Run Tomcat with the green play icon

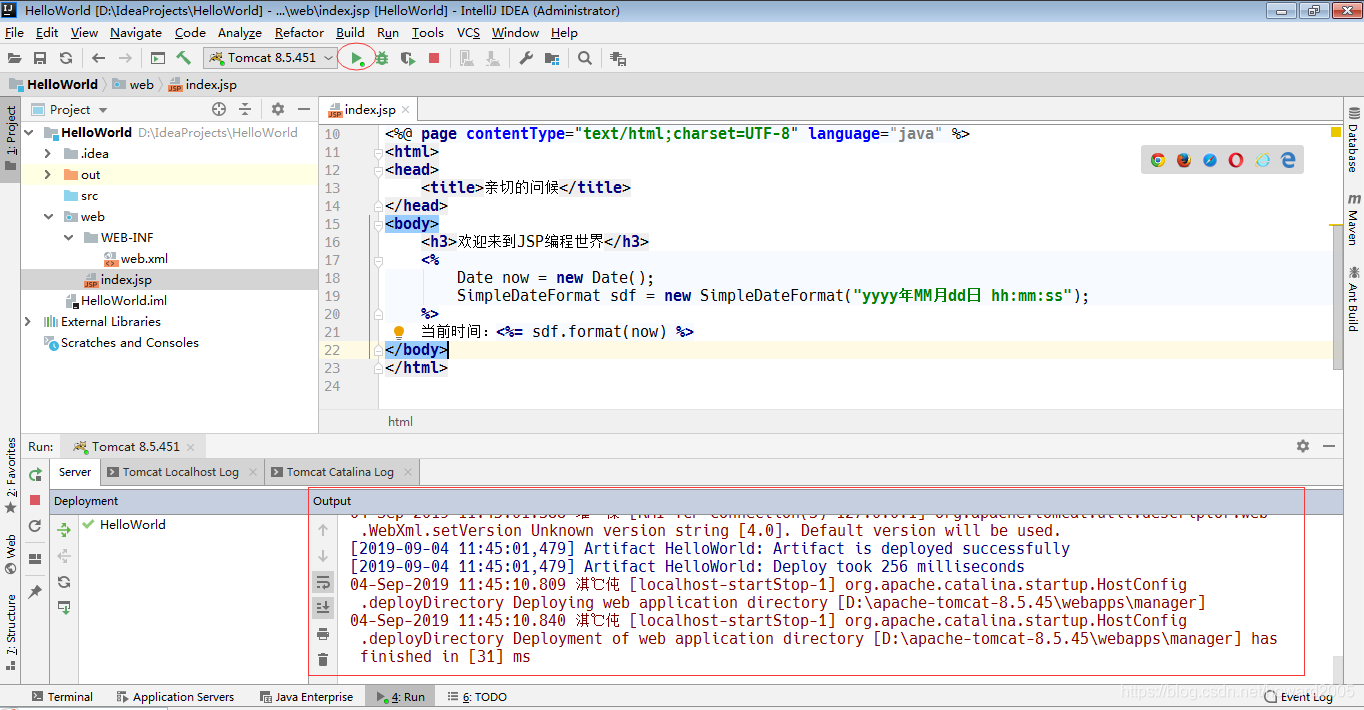357,58
